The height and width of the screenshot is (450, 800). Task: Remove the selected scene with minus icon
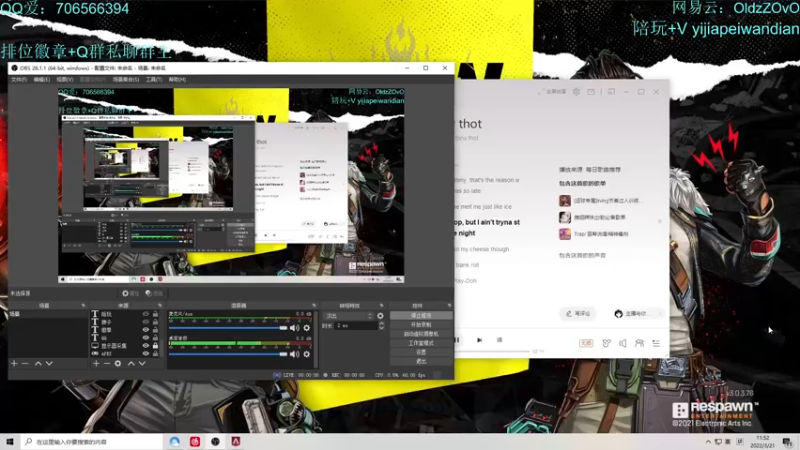[x=25, y=363]
